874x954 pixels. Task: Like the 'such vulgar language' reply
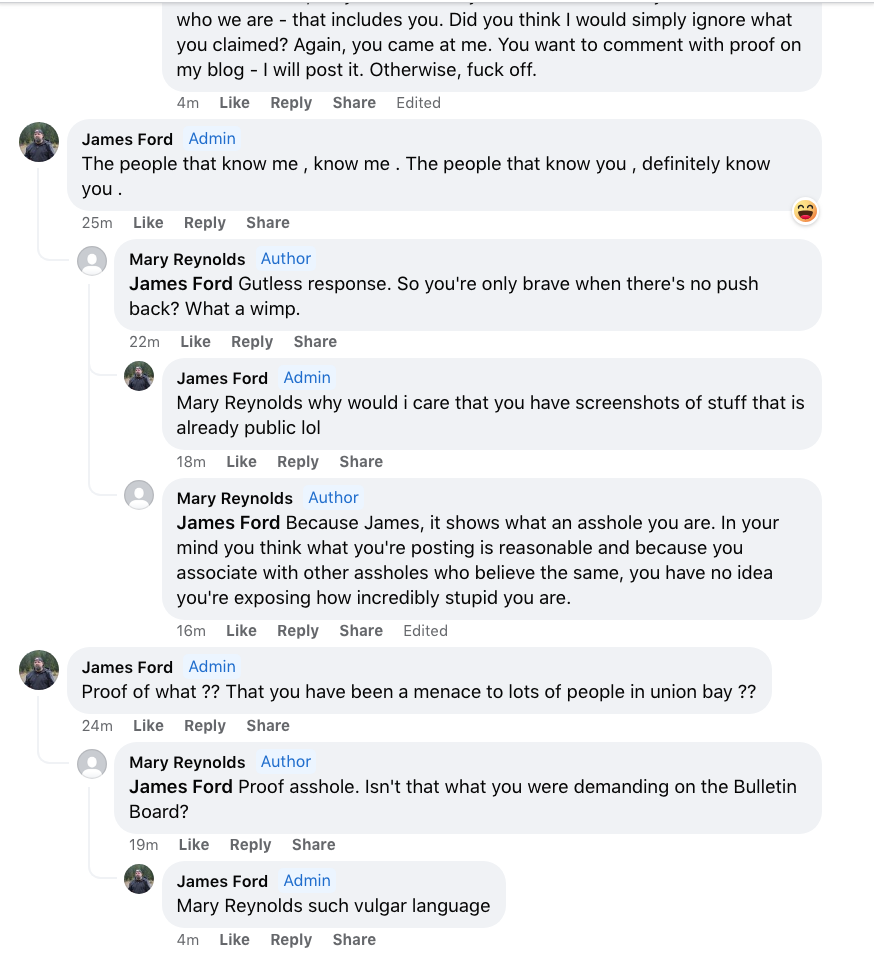click(234, 940)
